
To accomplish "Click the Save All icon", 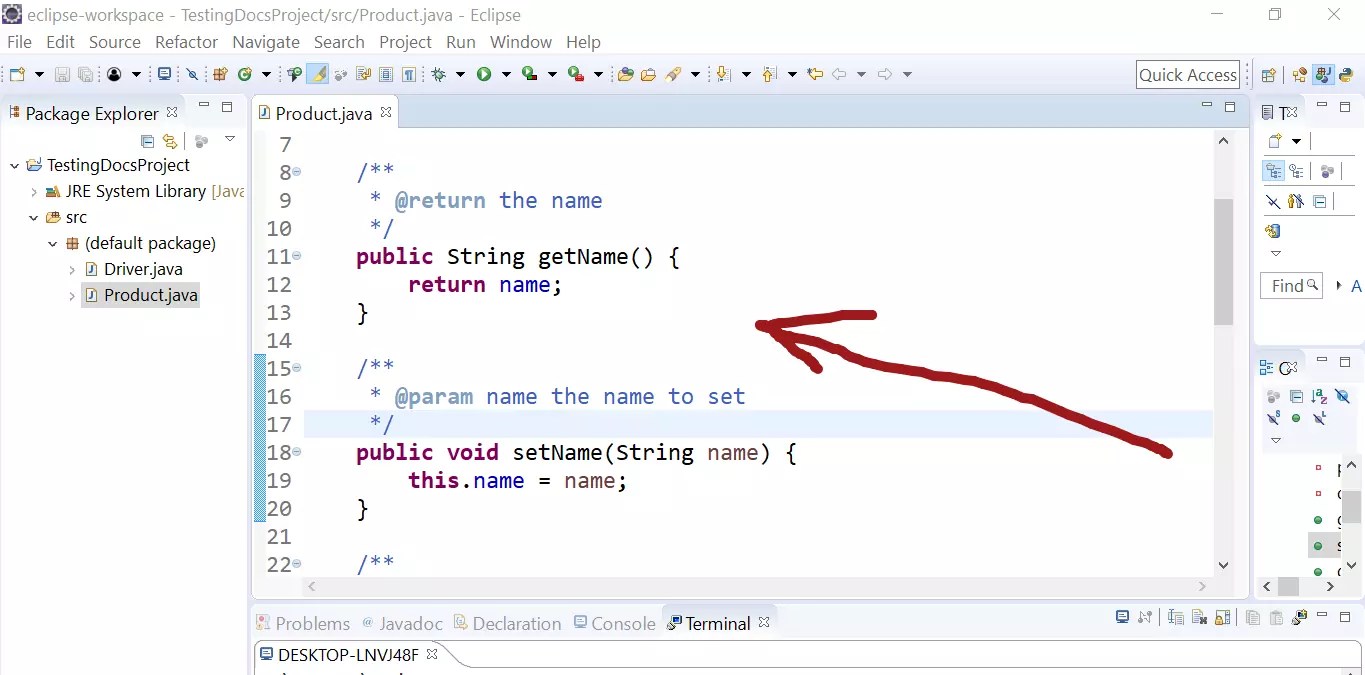I will (86, 74).
